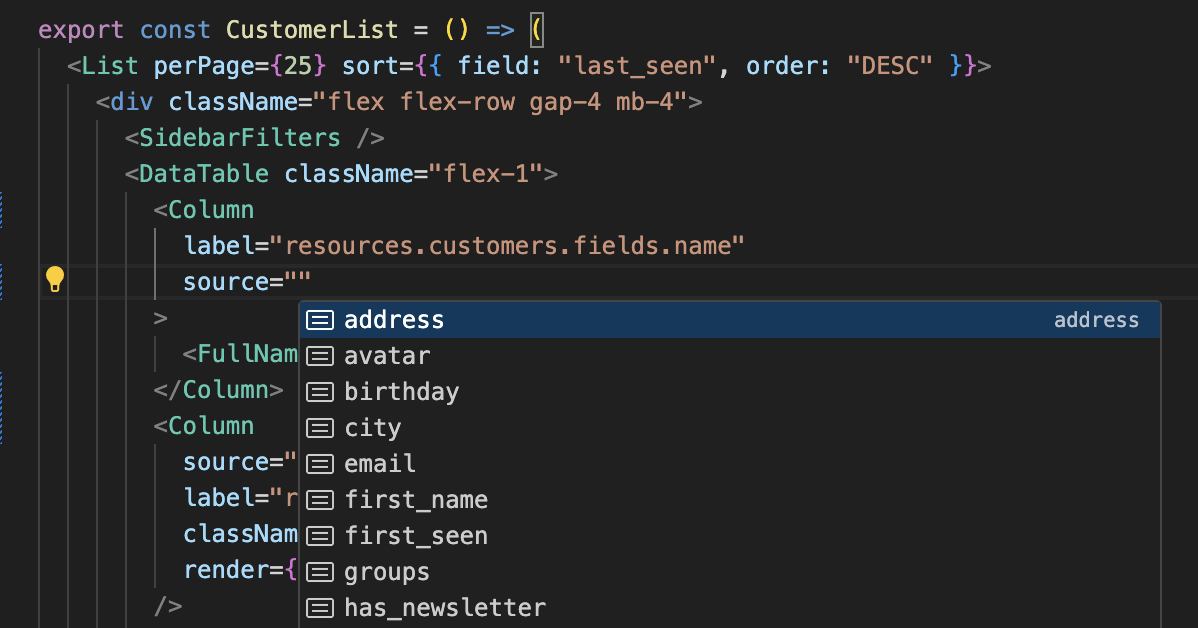1198x628 pixels.
Task: Click the quick fix lightbulb icon
Action: click(x=55, y=281)
